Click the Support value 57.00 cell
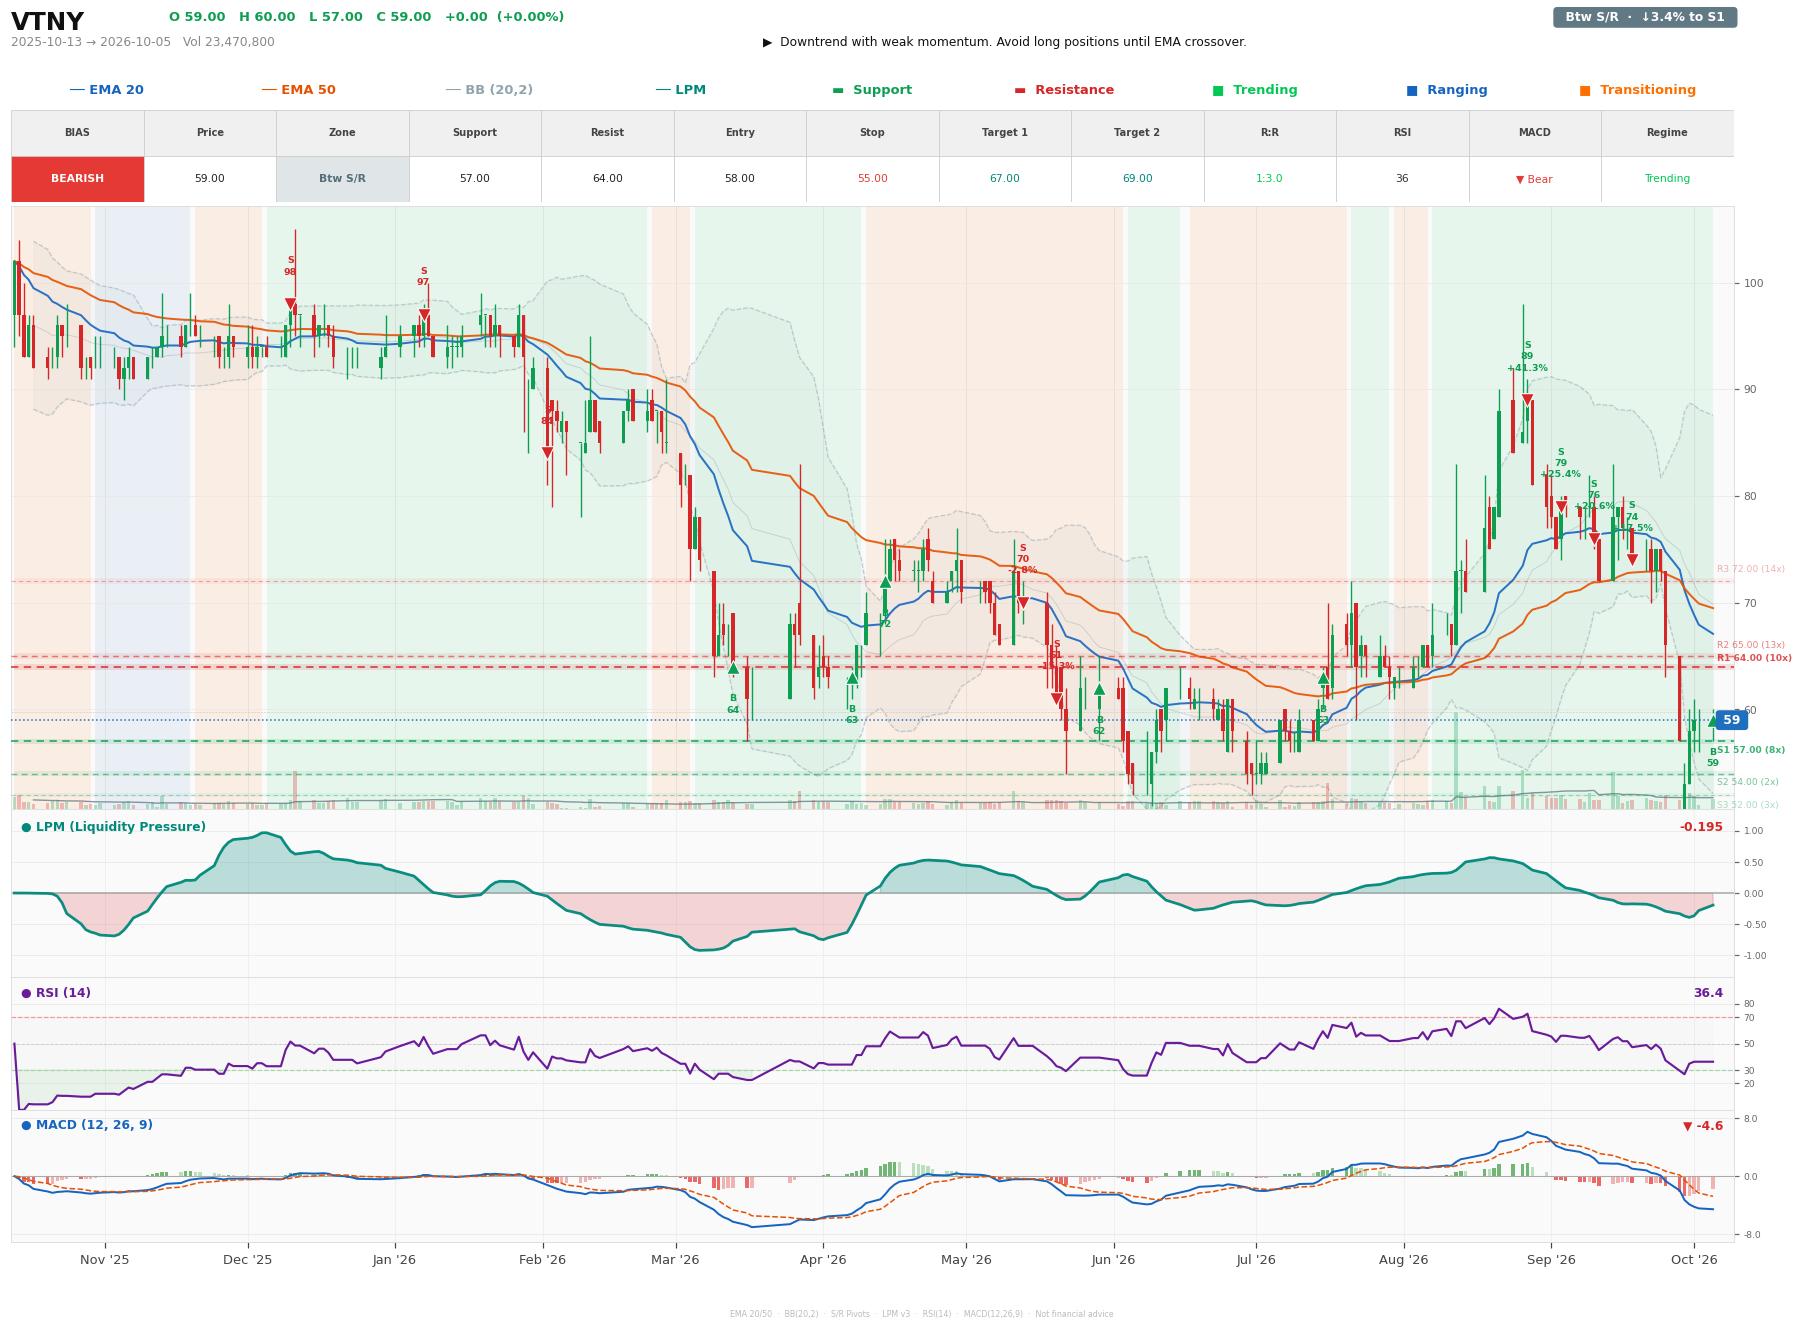The image size is (1803, 1330). 475,179
